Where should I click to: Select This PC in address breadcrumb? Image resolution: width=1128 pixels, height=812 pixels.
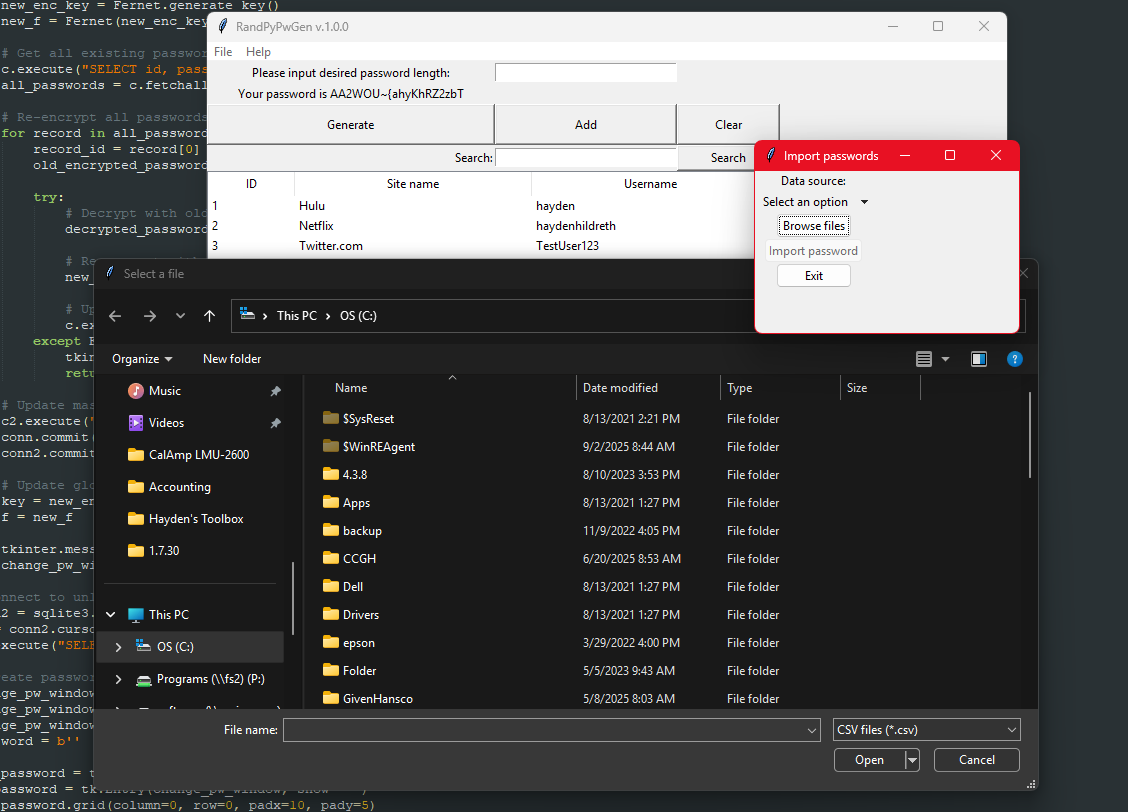click(296, 316)
